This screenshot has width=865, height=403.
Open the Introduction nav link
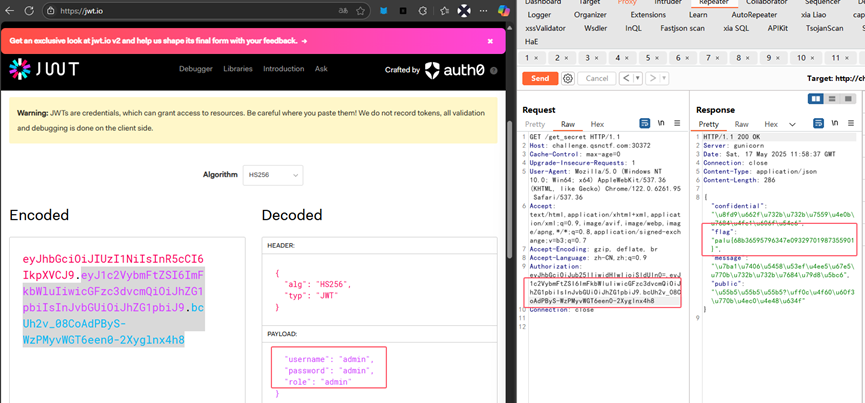click(x=284, y=69)
